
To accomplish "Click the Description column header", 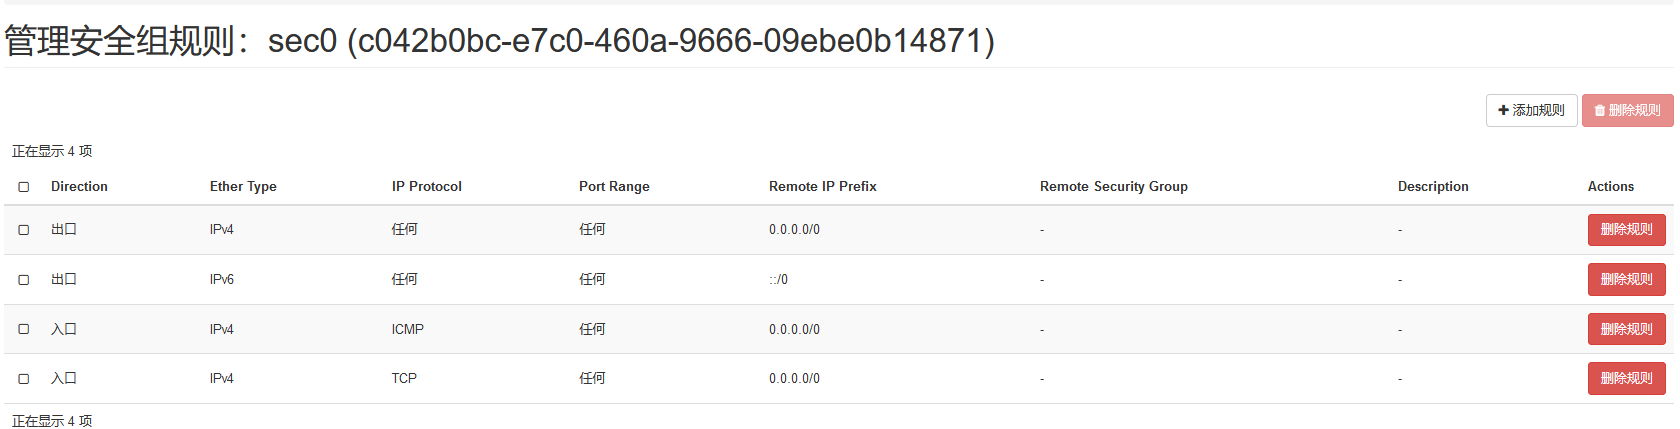I will tap(1432, 186).
